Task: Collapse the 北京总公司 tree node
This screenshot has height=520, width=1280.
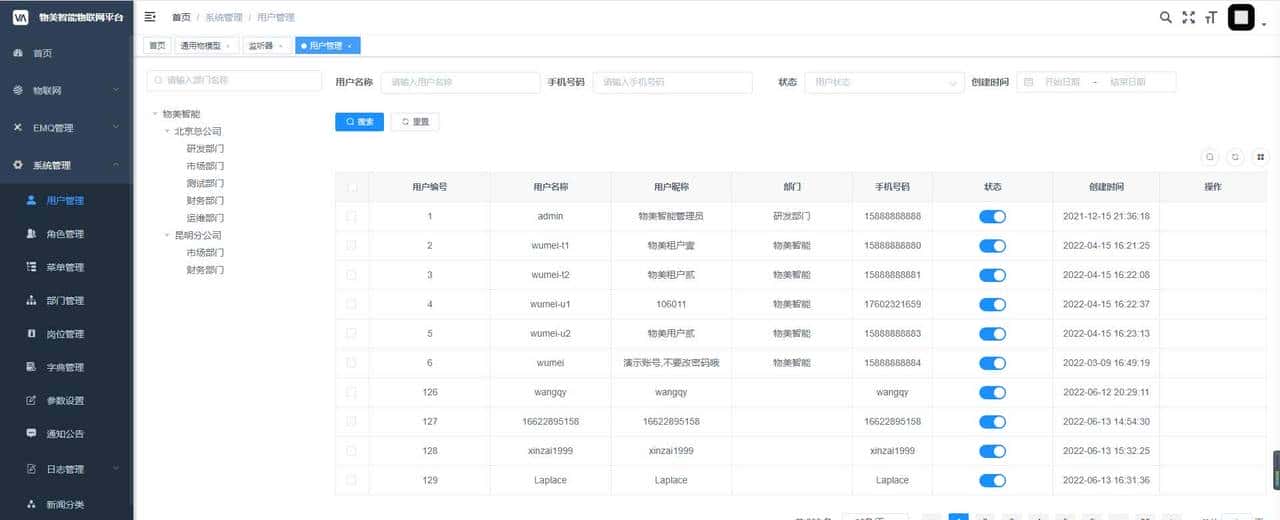Action: [x=167, y=131]
